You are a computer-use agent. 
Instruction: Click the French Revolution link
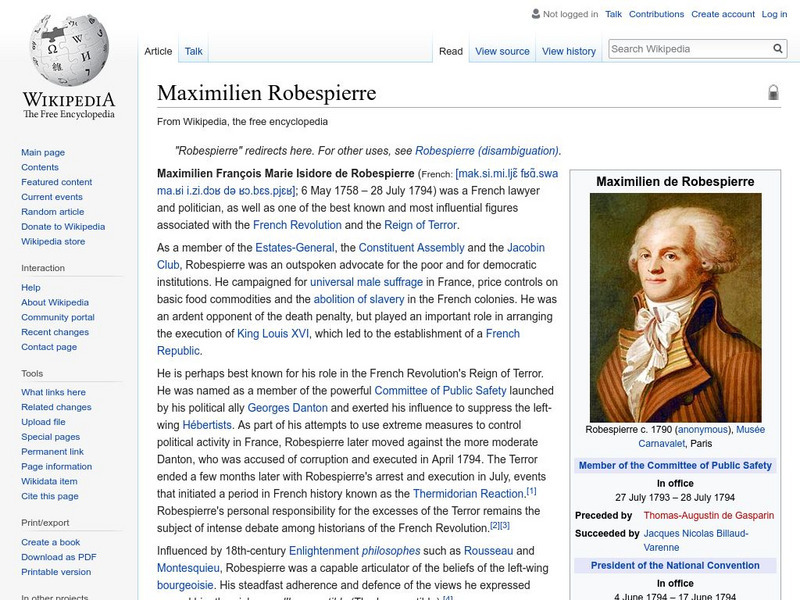297,224
